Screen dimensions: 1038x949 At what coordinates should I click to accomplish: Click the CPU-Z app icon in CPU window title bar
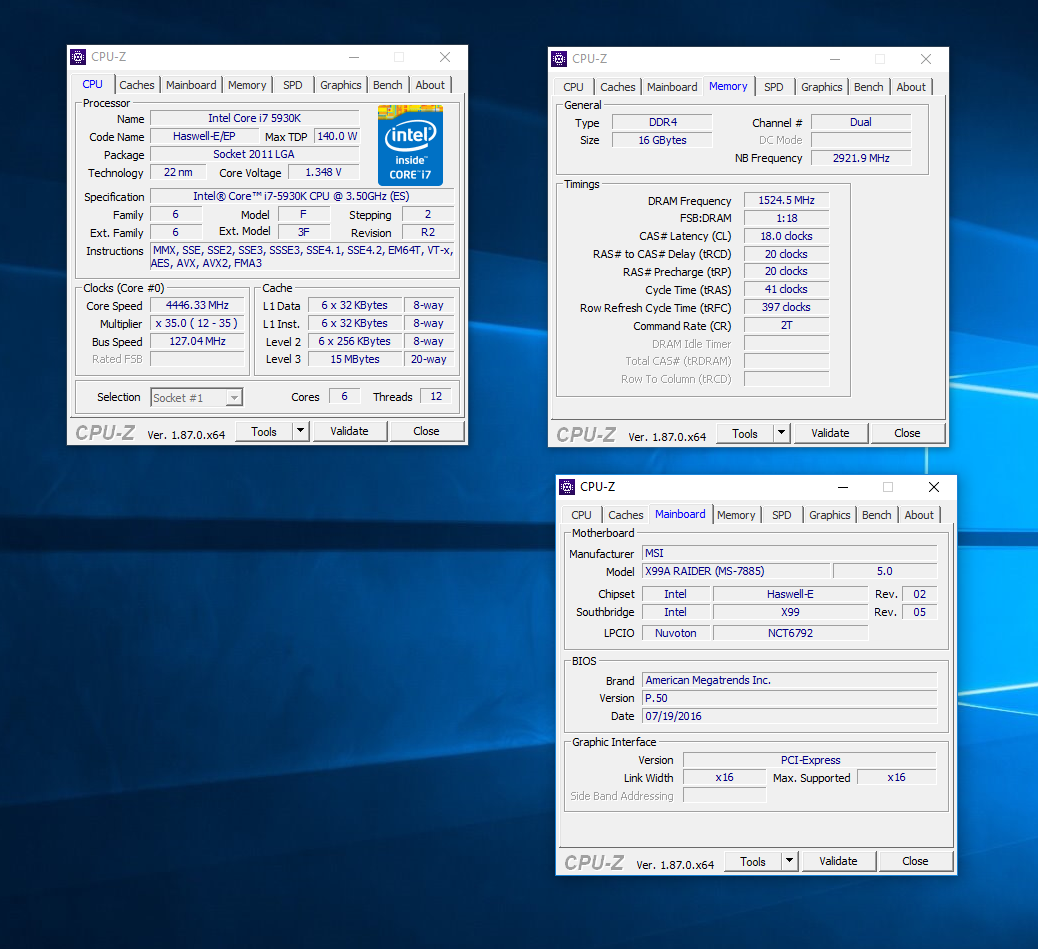pyautogui.click(x=78, y=57)
